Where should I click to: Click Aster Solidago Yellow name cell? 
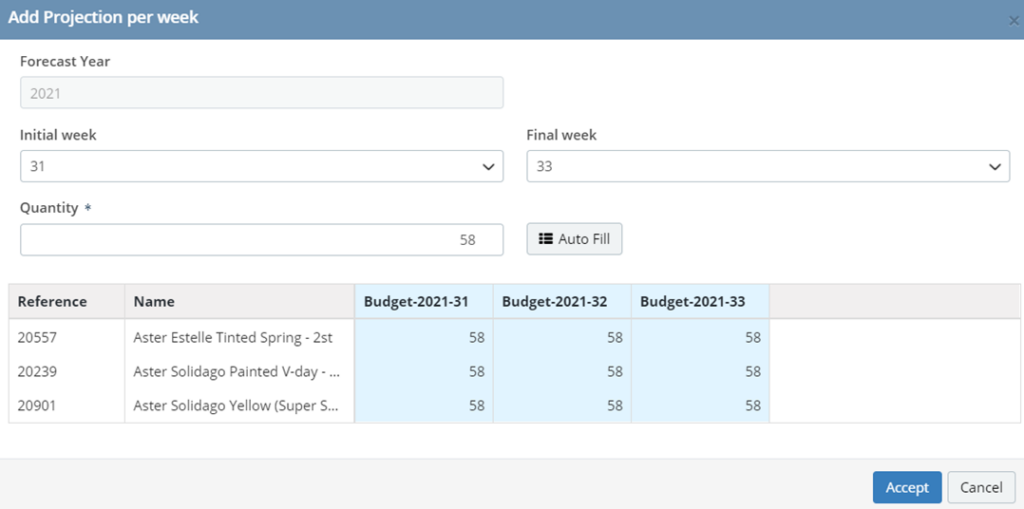click(x=240, y=405)
